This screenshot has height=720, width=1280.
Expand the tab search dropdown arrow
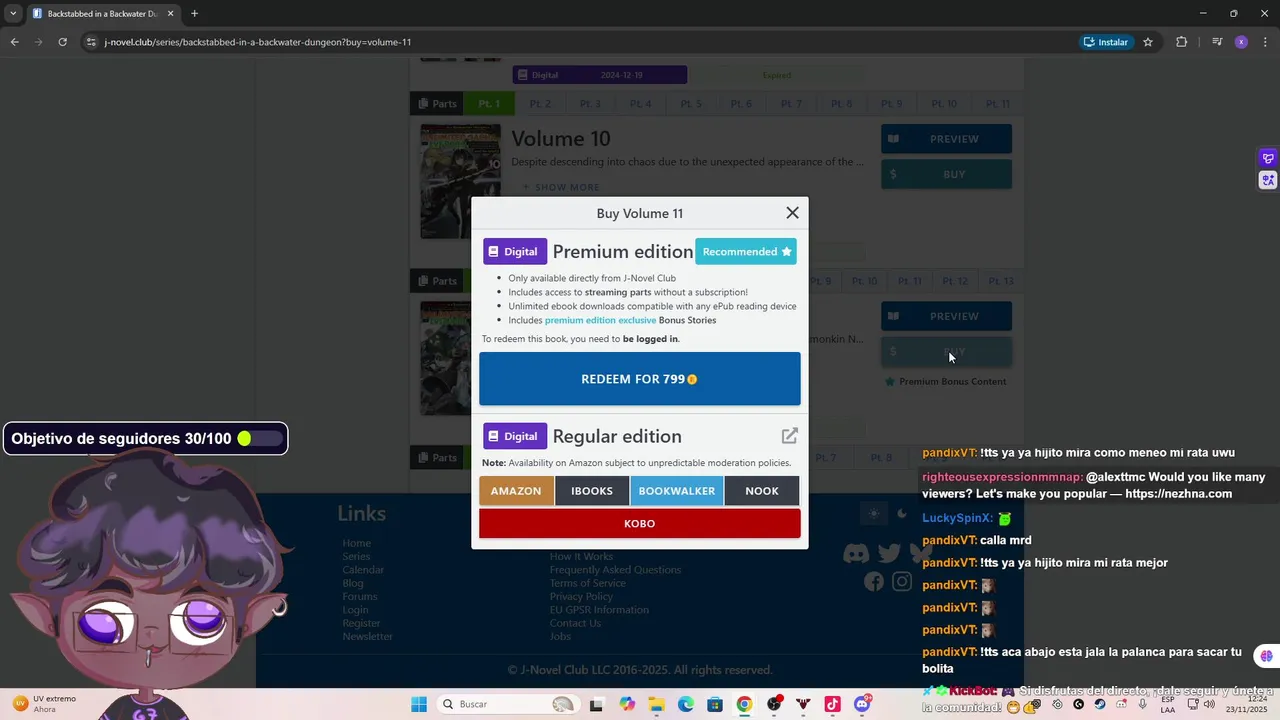(x=13, y=14)
